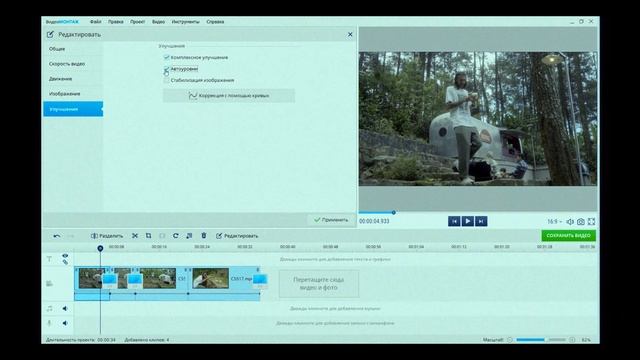Open the Справка menu
Viewport: 640px width, 360px height.
(x=215, y=22)
